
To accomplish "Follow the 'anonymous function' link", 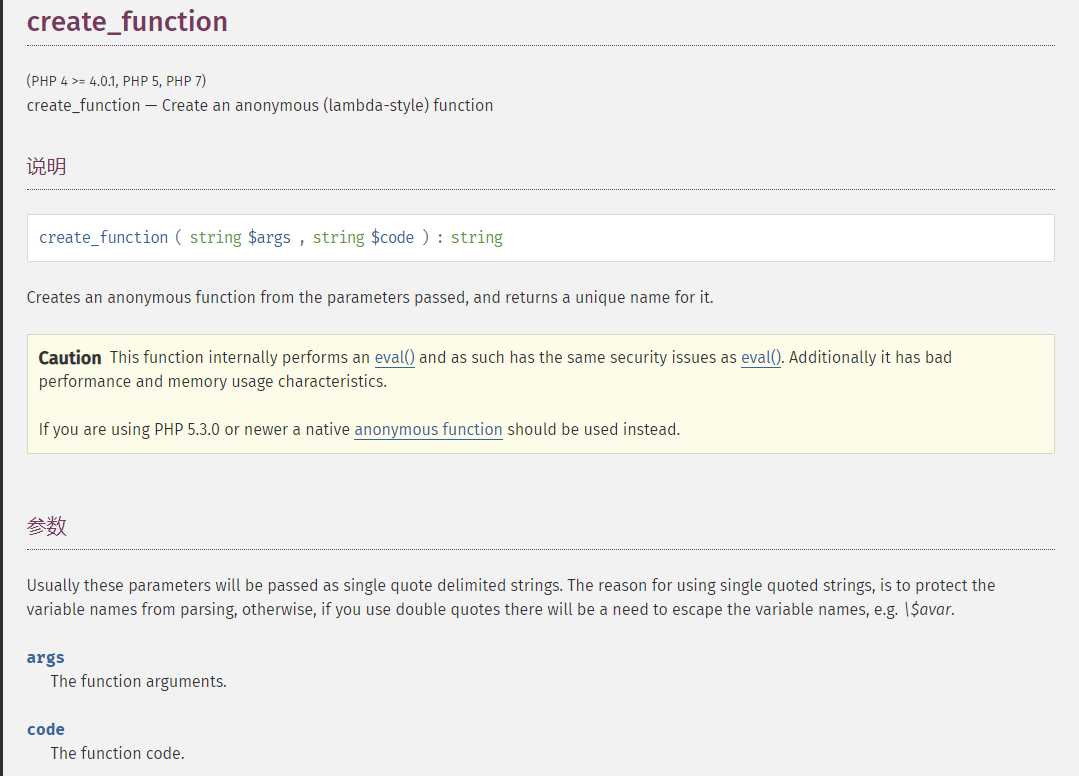I will (x=428, y=429).
